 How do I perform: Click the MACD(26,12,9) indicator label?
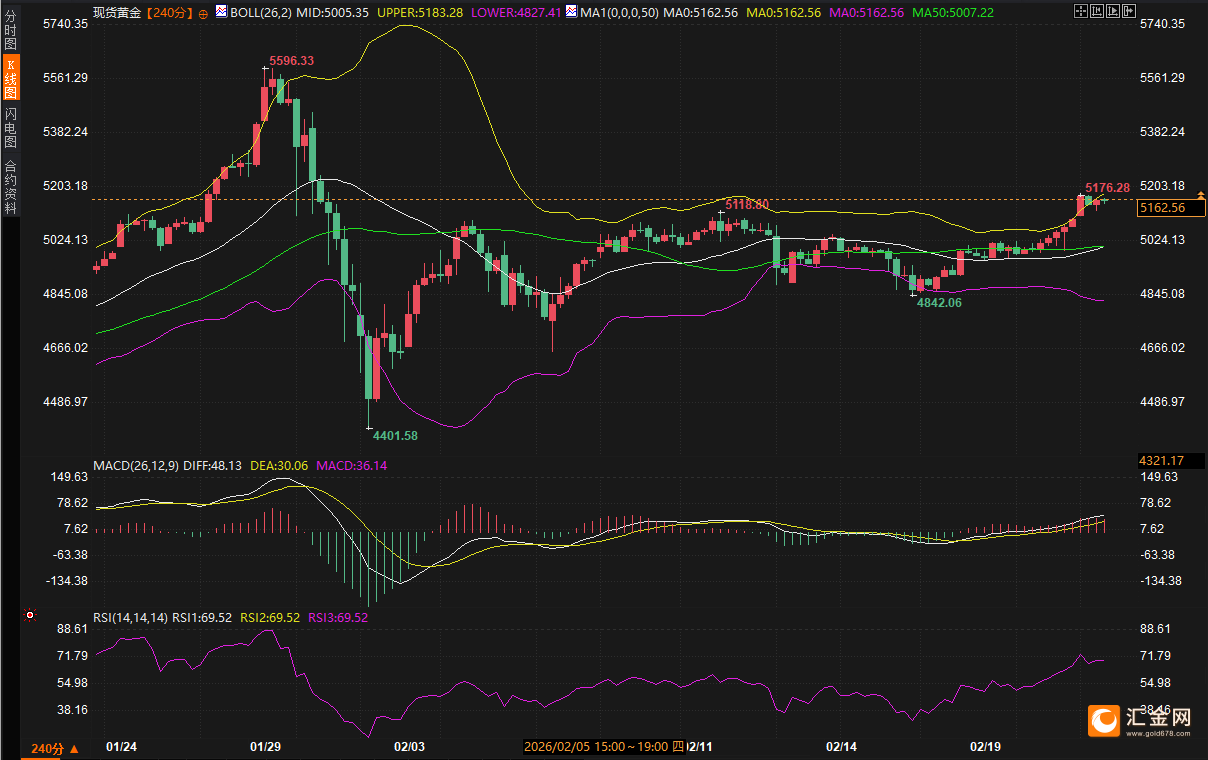click(x=136, y=466)
